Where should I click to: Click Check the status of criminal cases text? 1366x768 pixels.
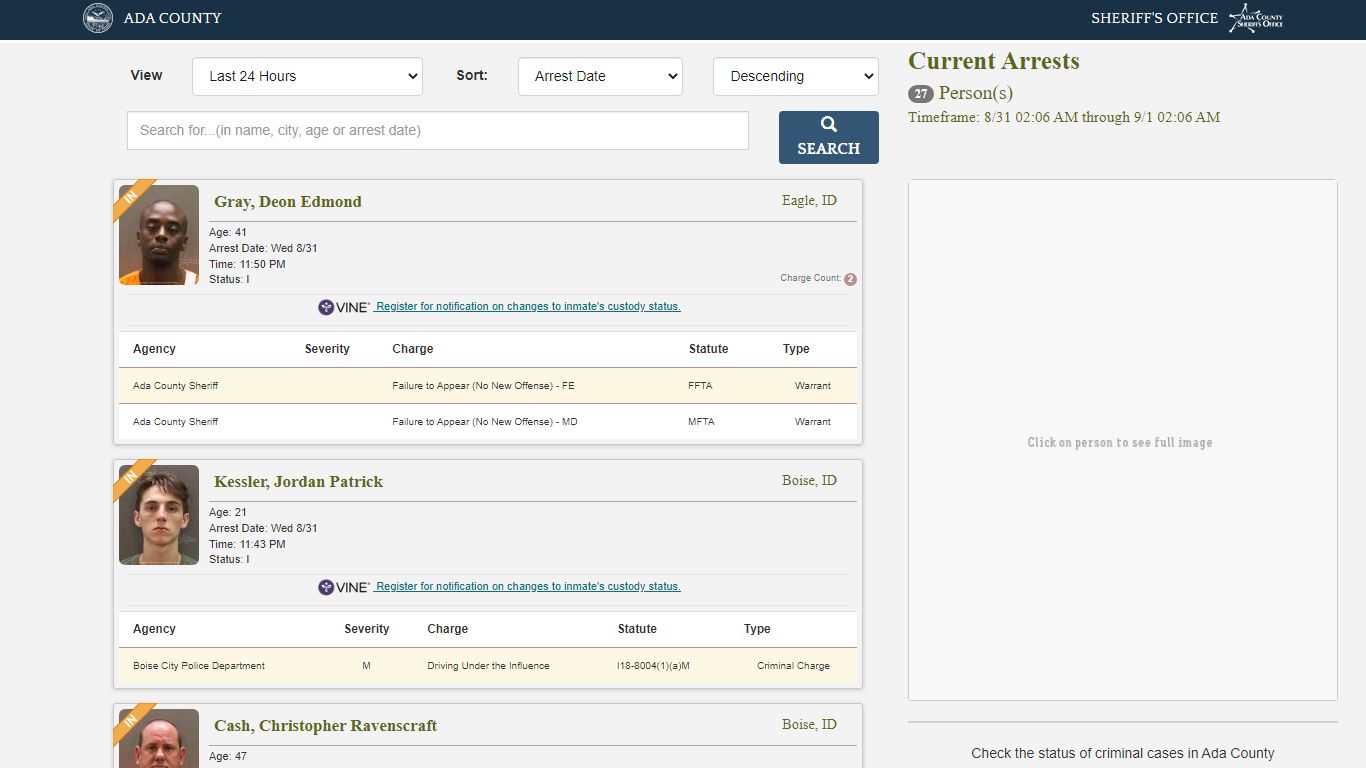1123,754
